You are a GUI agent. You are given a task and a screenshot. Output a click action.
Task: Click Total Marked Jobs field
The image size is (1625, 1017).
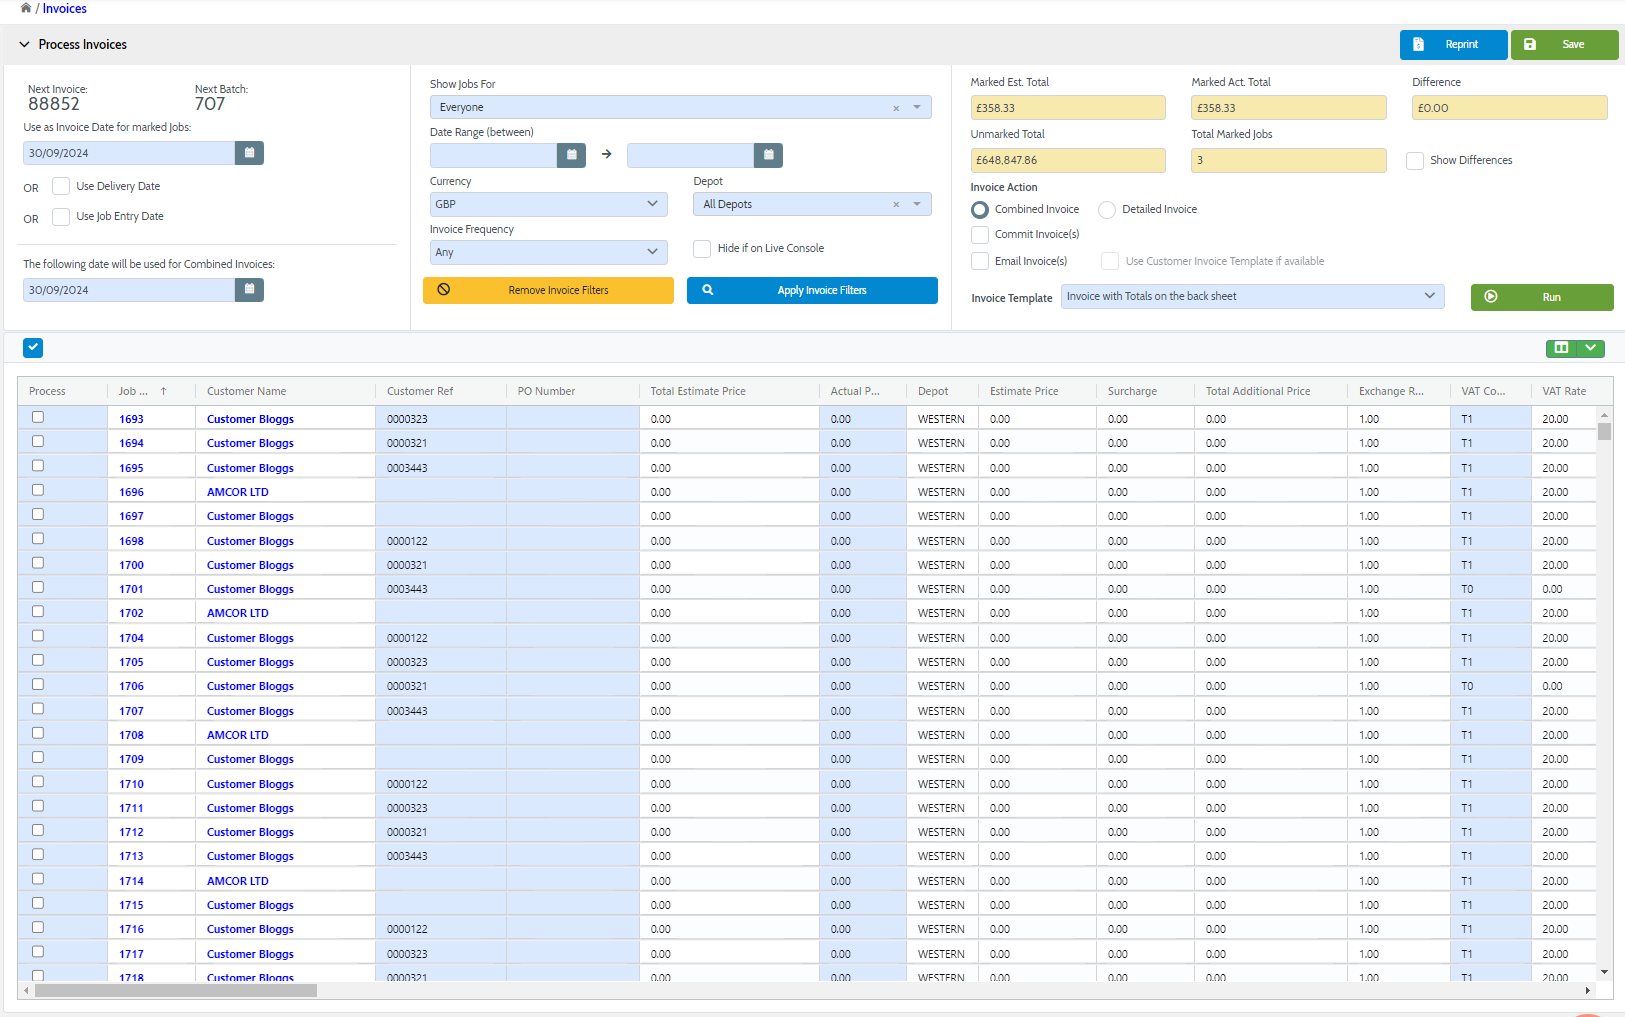1289,160
